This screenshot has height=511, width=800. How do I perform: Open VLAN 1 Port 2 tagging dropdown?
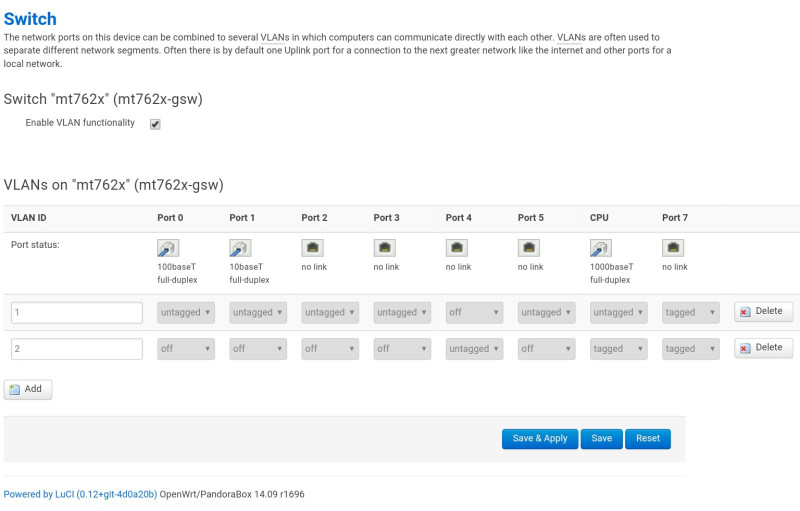(330, 313)
